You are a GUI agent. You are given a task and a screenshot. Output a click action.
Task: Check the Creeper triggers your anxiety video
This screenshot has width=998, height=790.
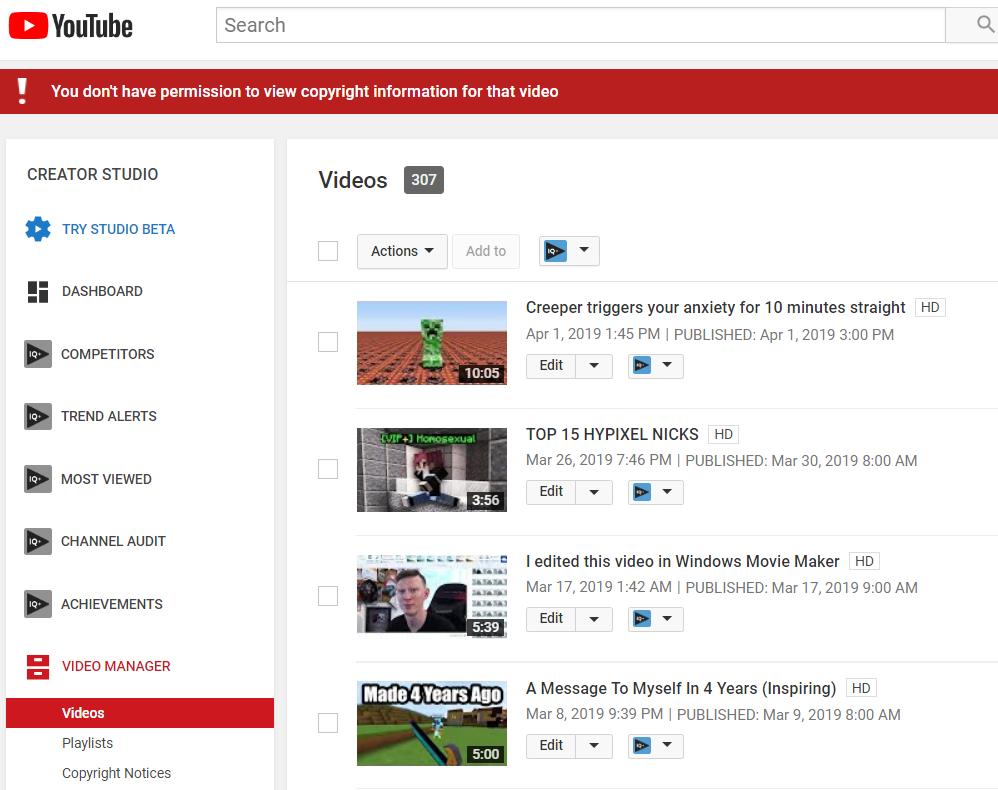328,342
